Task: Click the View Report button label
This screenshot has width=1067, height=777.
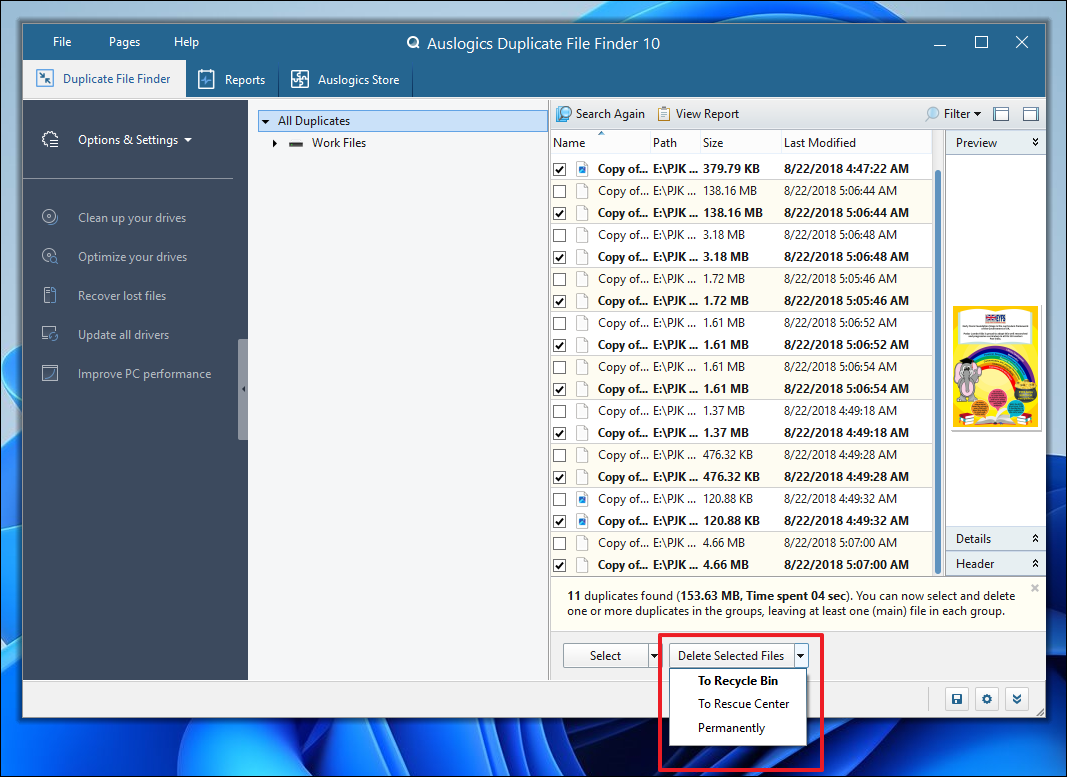Action: pyautogui.click(x=707, y=114)
